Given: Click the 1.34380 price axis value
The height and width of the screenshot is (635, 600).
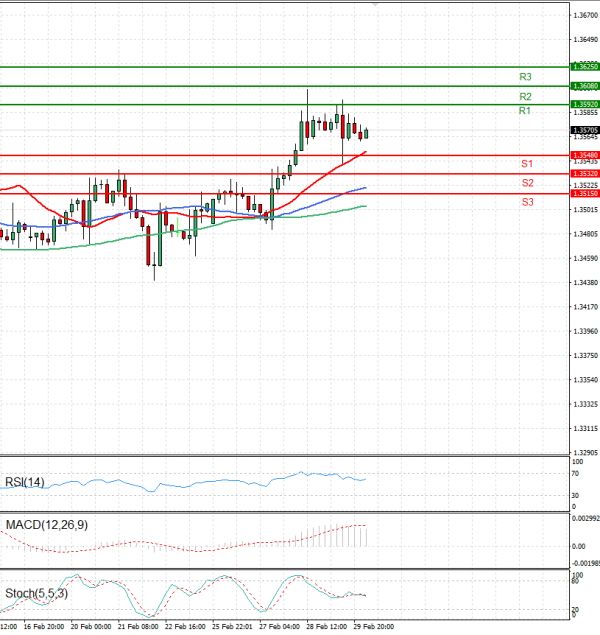Looking at the screenshot, I should [586, 283].
